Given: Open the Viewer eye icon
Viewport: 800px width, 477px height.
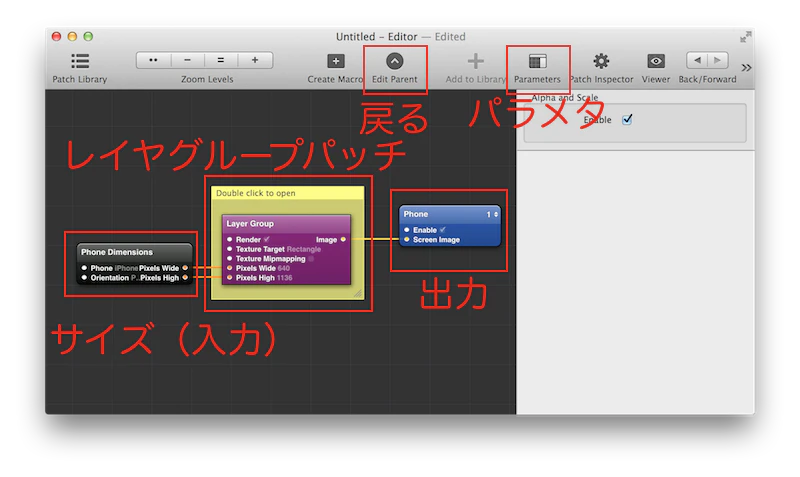Looking at the screenshot, I should tap(656, 61).
